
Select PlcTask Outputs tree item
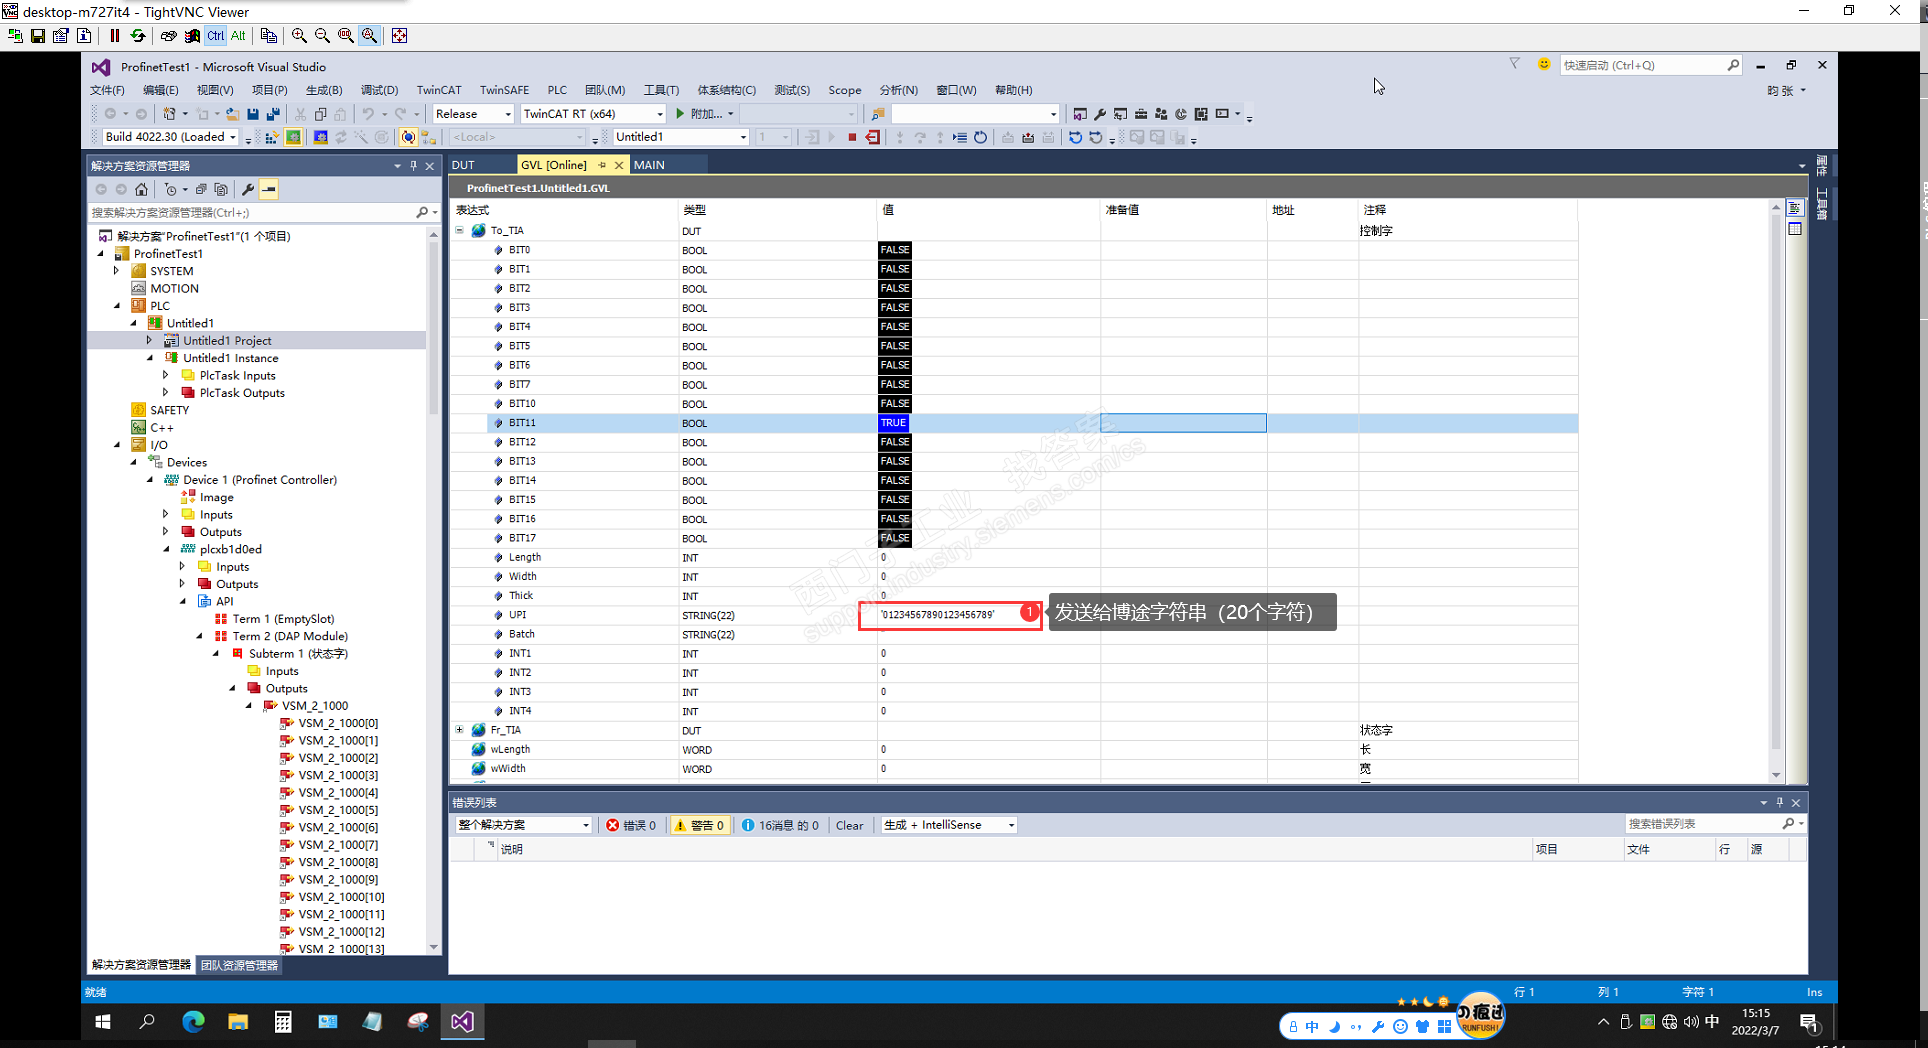[x=242, y=393]
